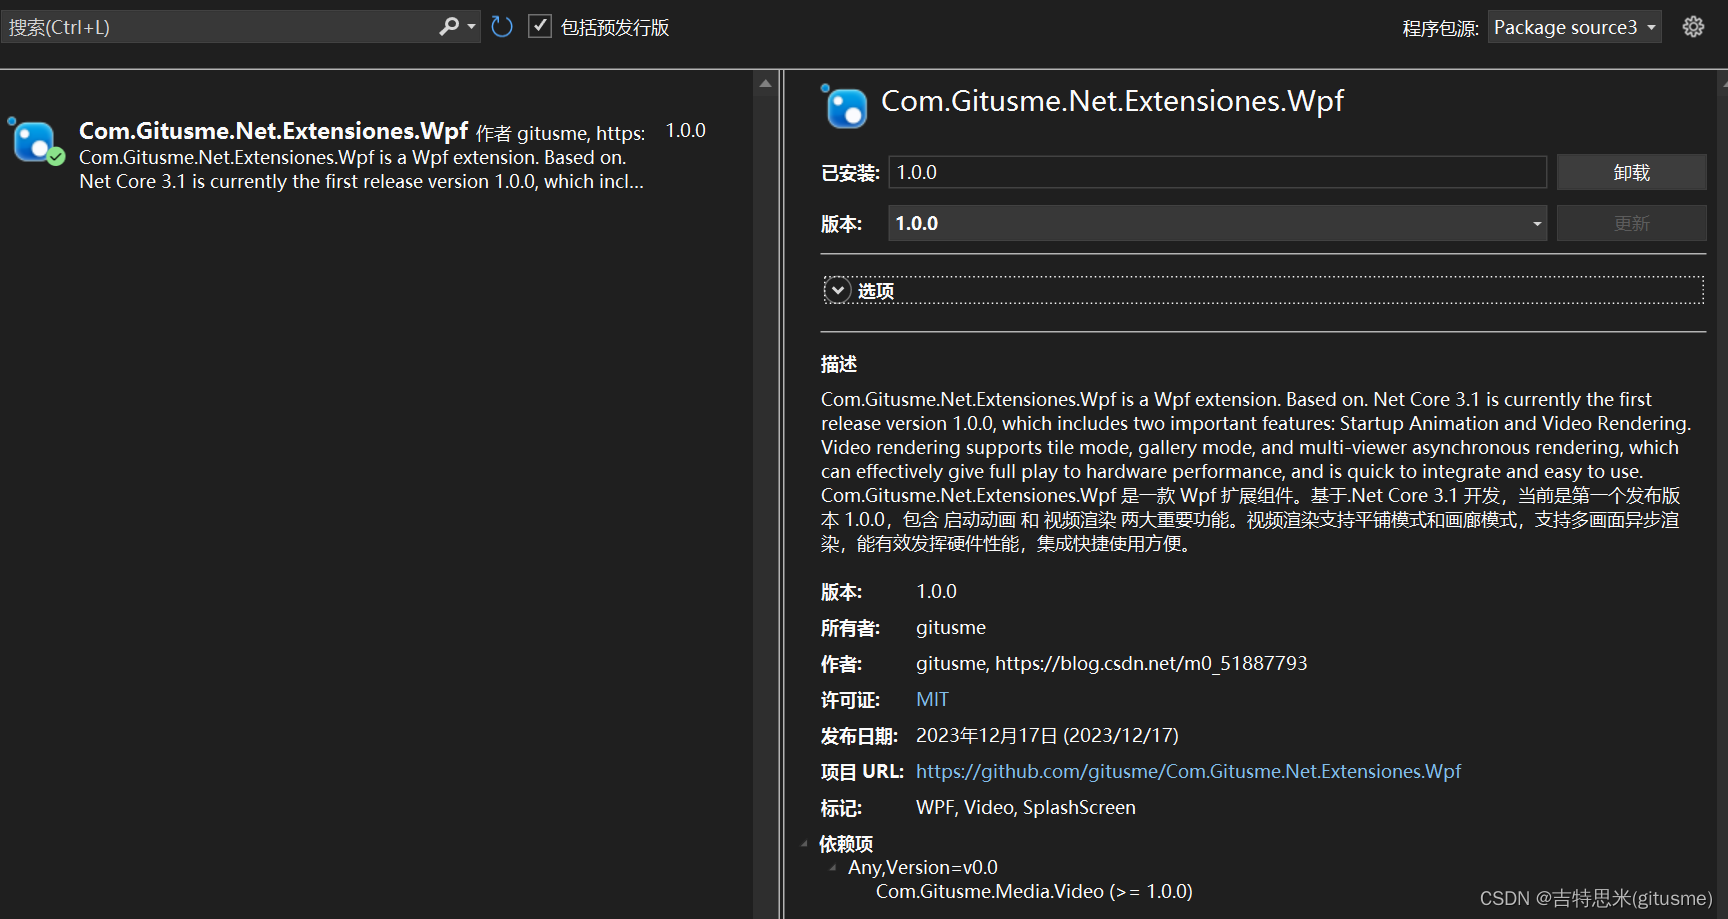This screenshot has height=919, width=1728.
Task: Click the details title Com.Gitusme.Net.Extensiones.Wpf
Action: (x=1112, y=101)
